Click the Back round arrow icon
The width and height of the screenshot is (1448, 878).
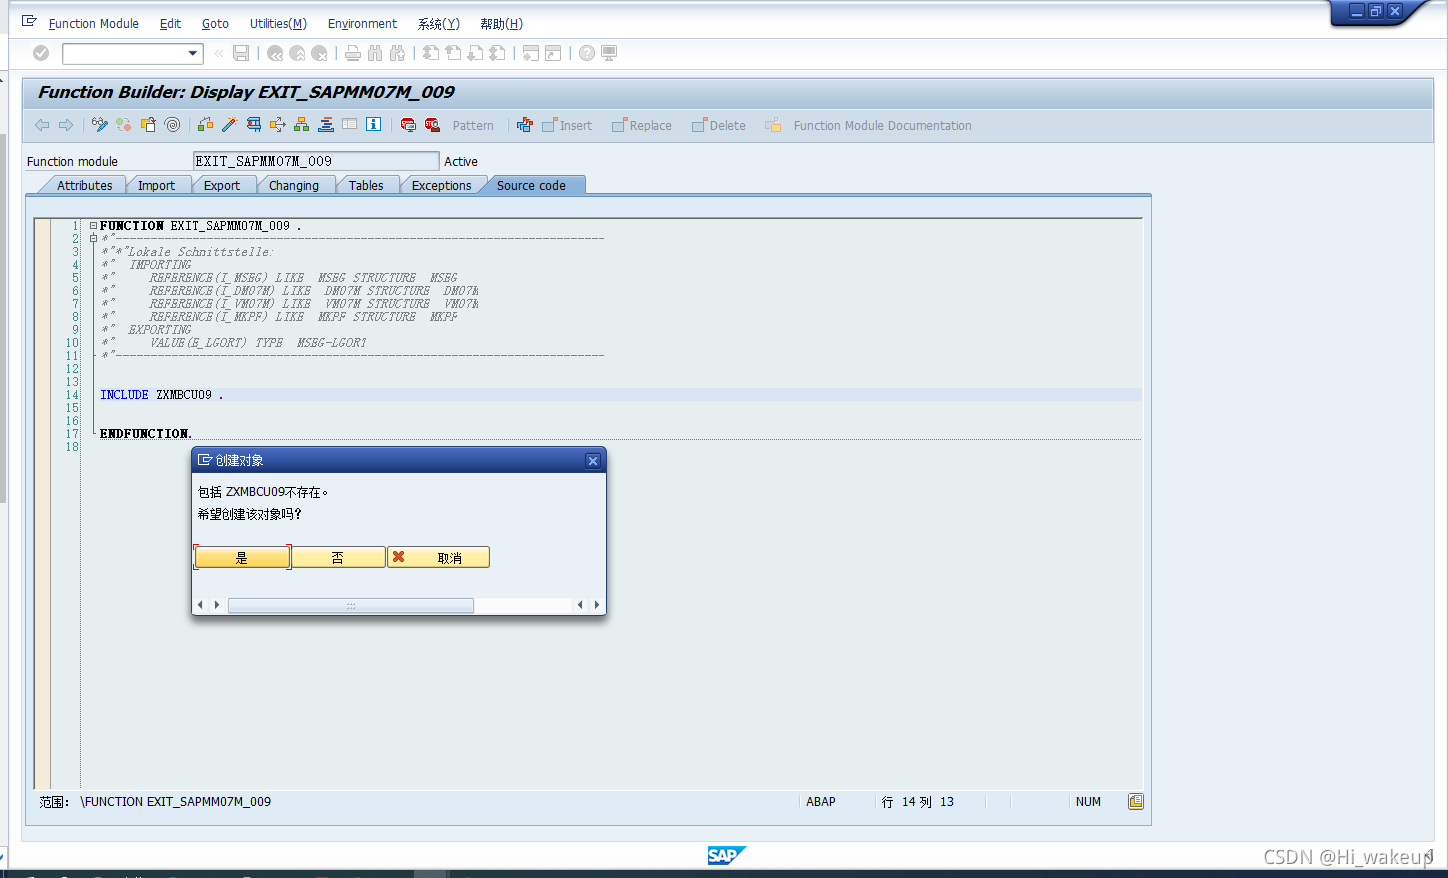[275, 53]
